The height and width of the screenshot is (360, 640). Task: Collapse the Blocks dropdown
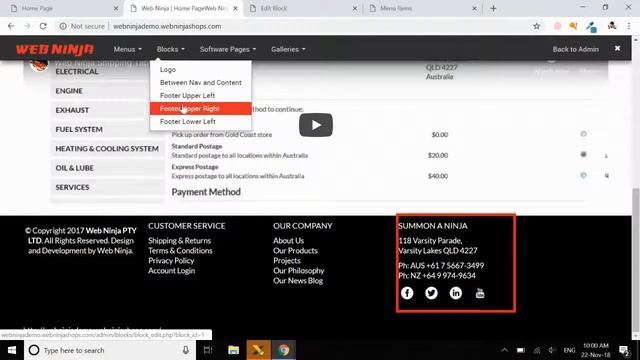coord(171,49)
